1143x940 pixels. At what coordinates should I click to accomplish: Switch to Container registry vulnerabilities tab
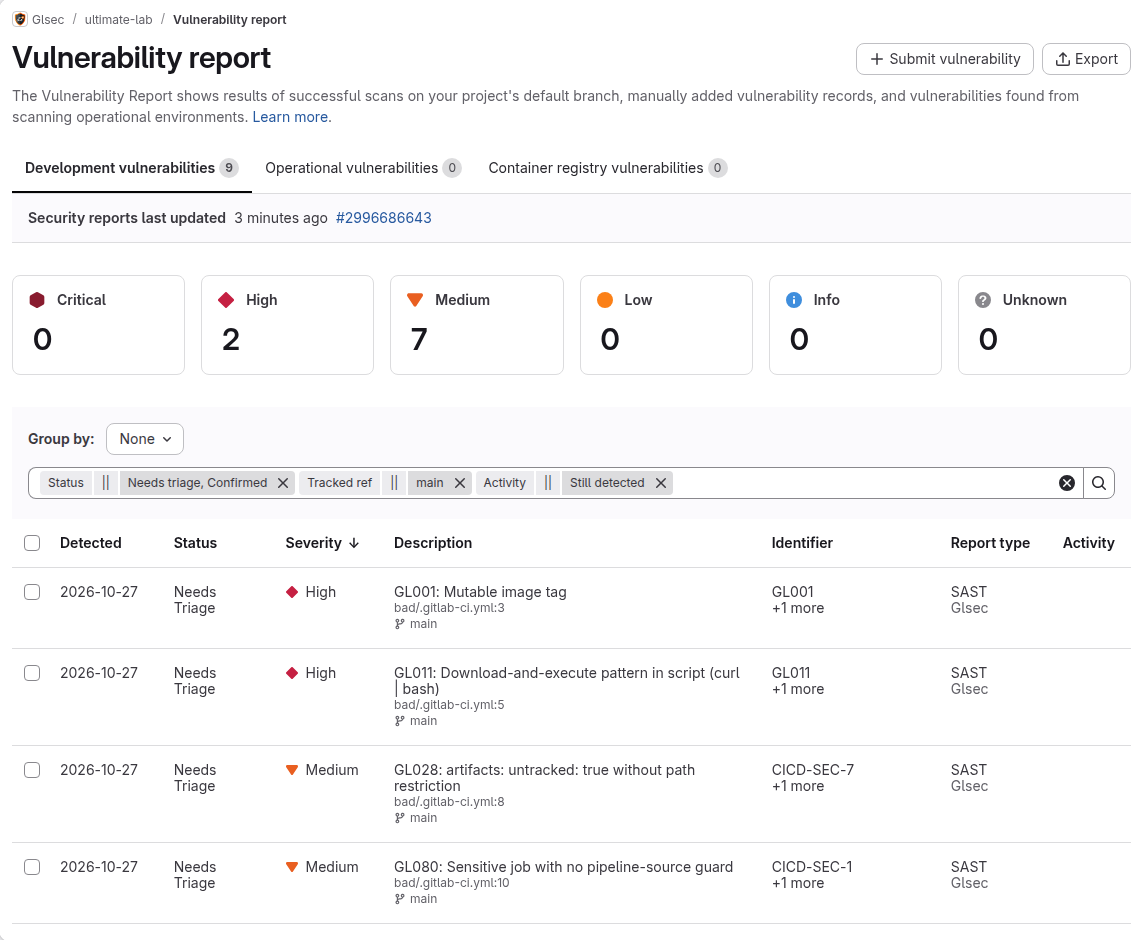[607, 168]
